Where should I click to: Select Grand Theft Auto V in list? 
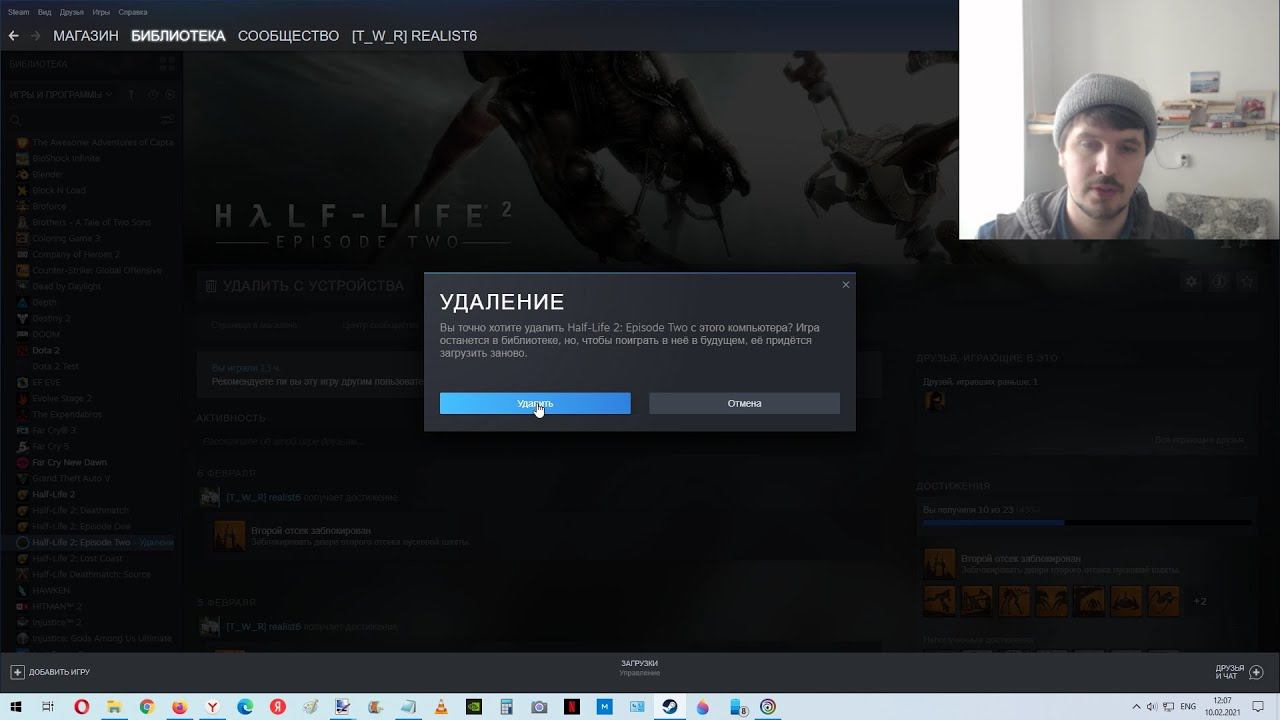(71, 478)
